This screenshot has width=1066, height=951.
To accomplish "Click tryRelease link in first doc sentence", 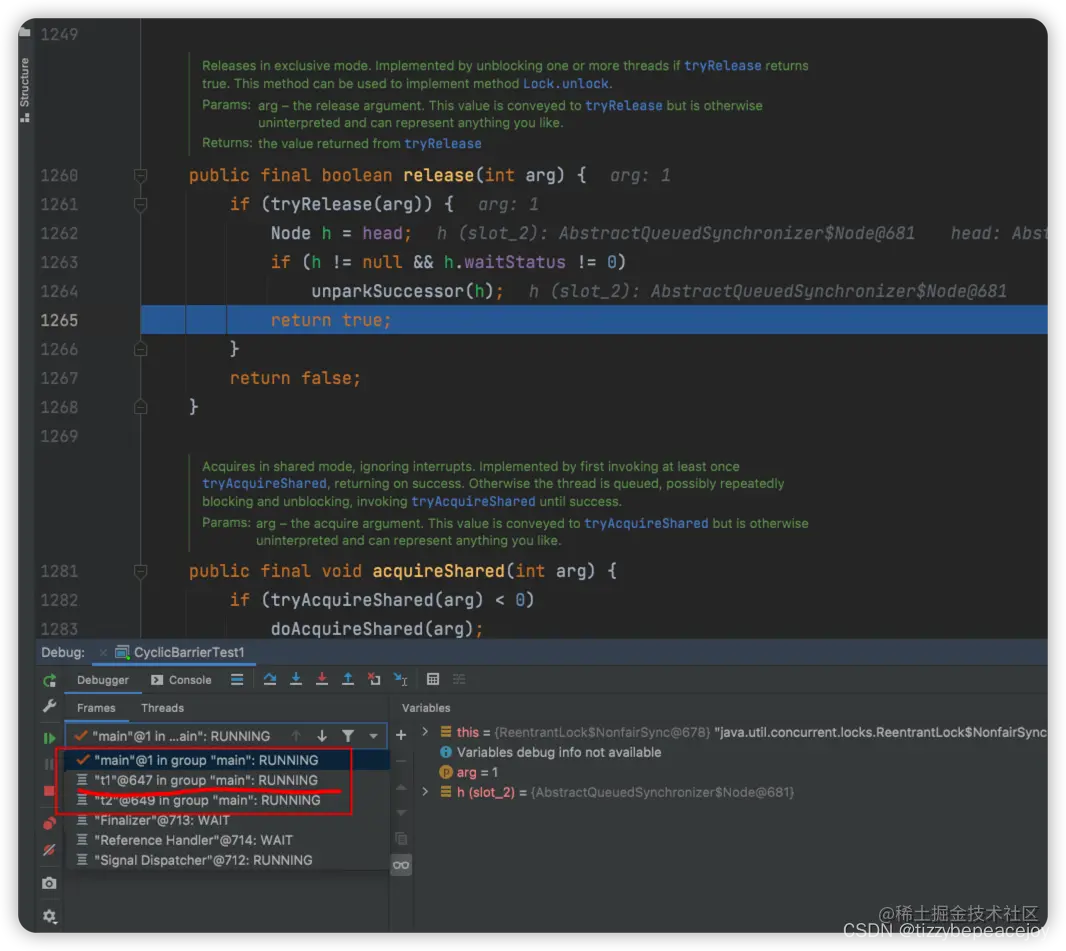I will click(x=722, y=66).
